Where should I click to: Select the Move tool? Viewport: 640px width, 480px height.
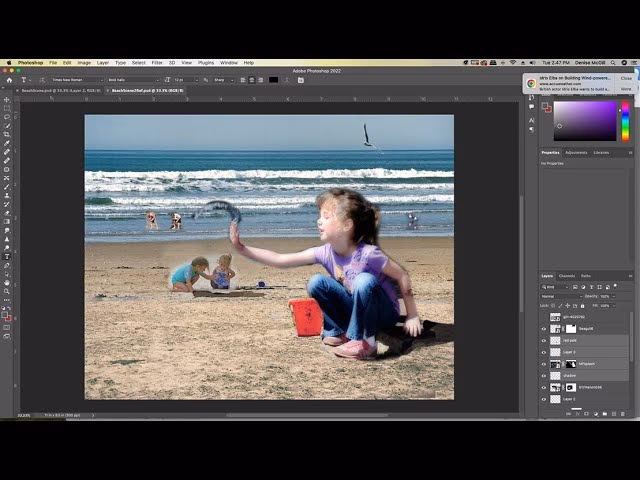7,100
